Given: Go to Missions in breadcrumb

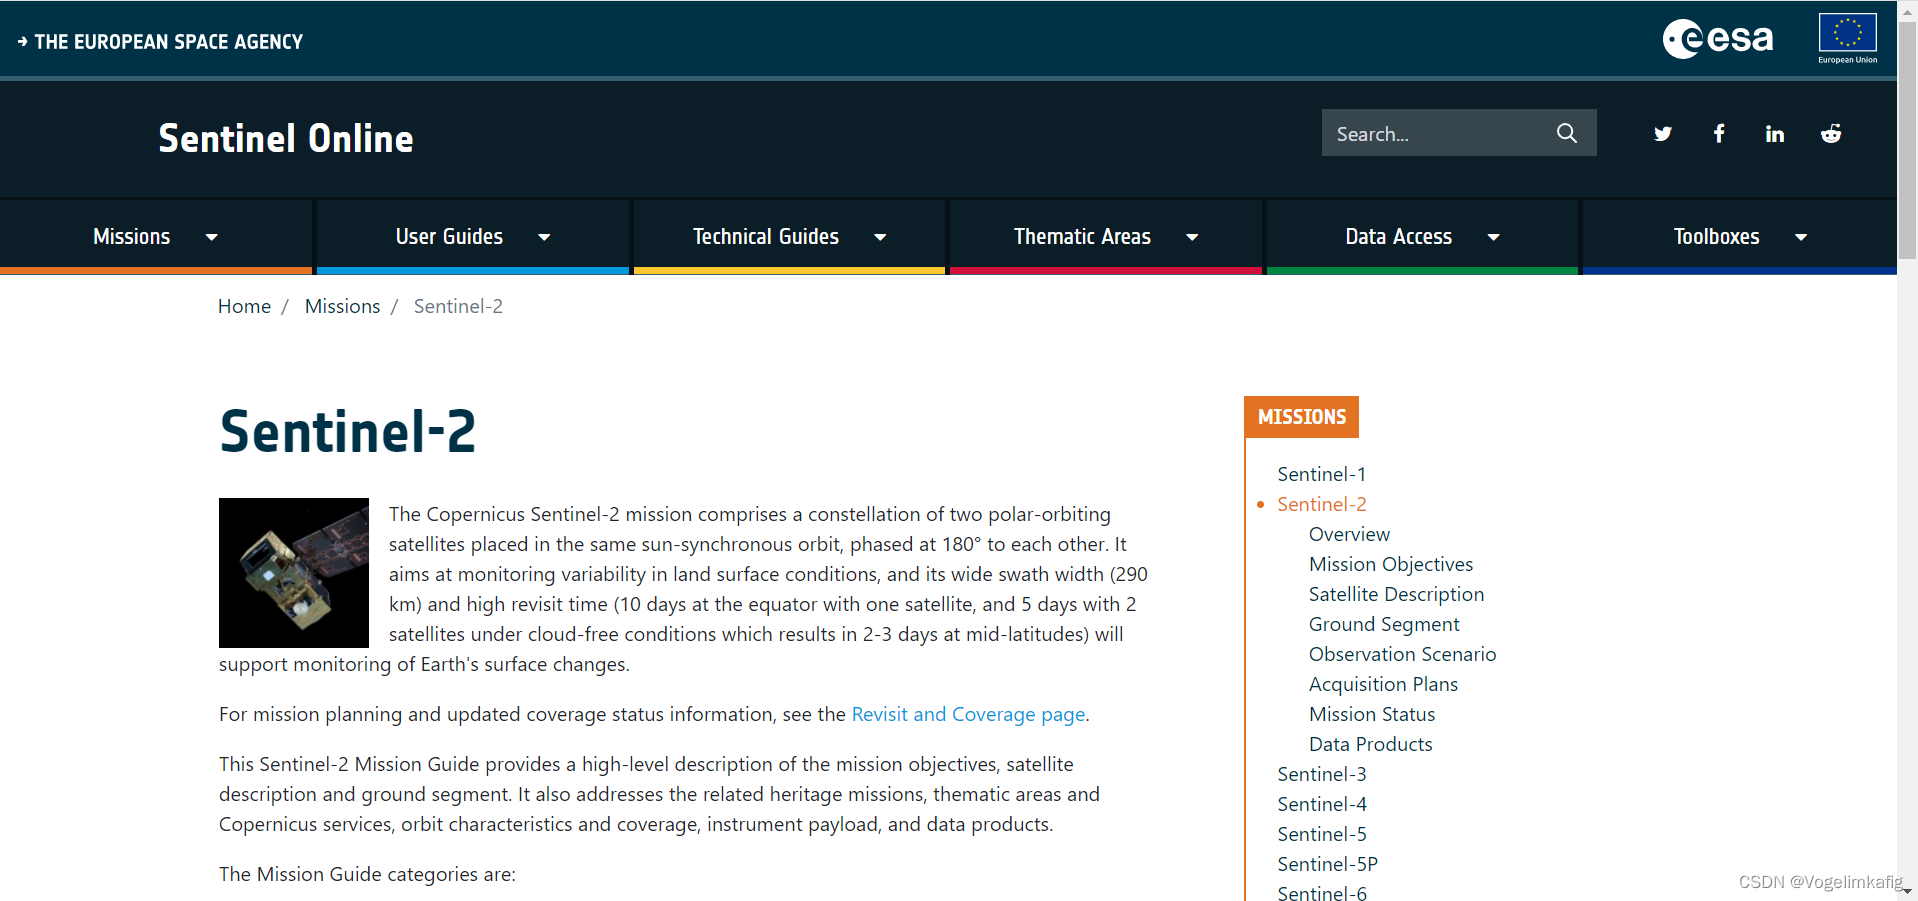Looking at the screenshot, I should tap(342, 306).
